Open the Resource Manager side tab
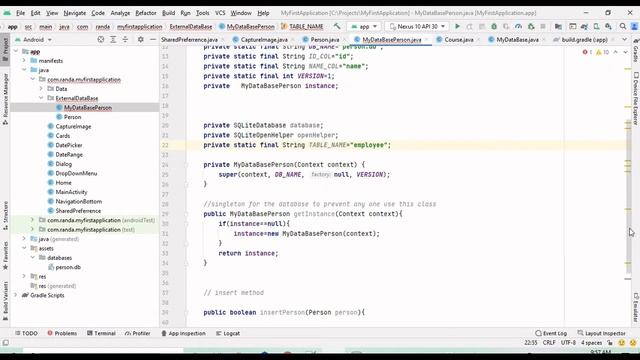This screenshot has height=360, width=640. (x=5, y=99)
